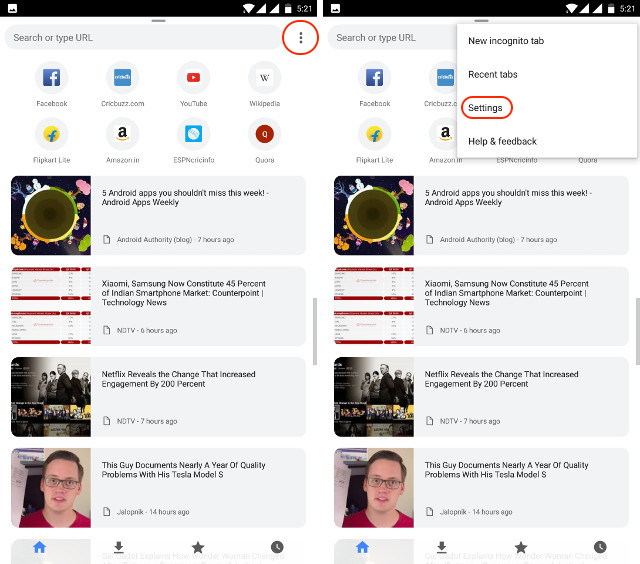Screen dimensions: 640x564
Task: Tap the Wi-Fi signal icon in right status bar
Action: tap(572, 9)
